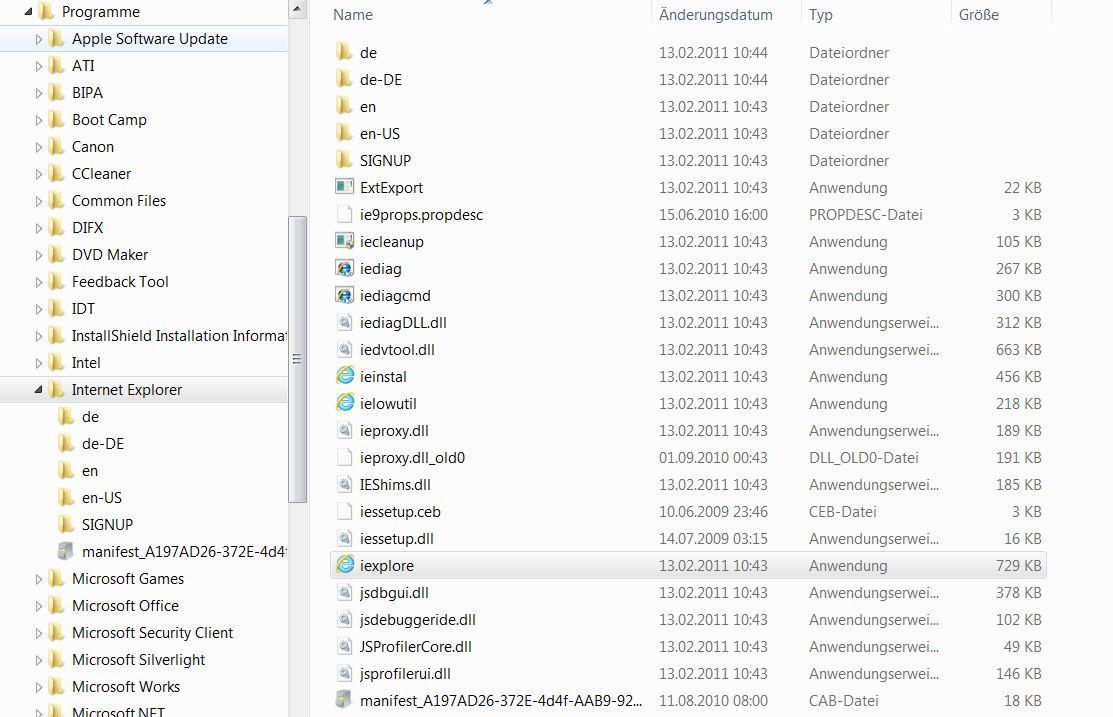Select the de-DE subfolder in the tree
Viewport: 1113px width, 717px height.
pyautogui.click(x=103, y=444)
